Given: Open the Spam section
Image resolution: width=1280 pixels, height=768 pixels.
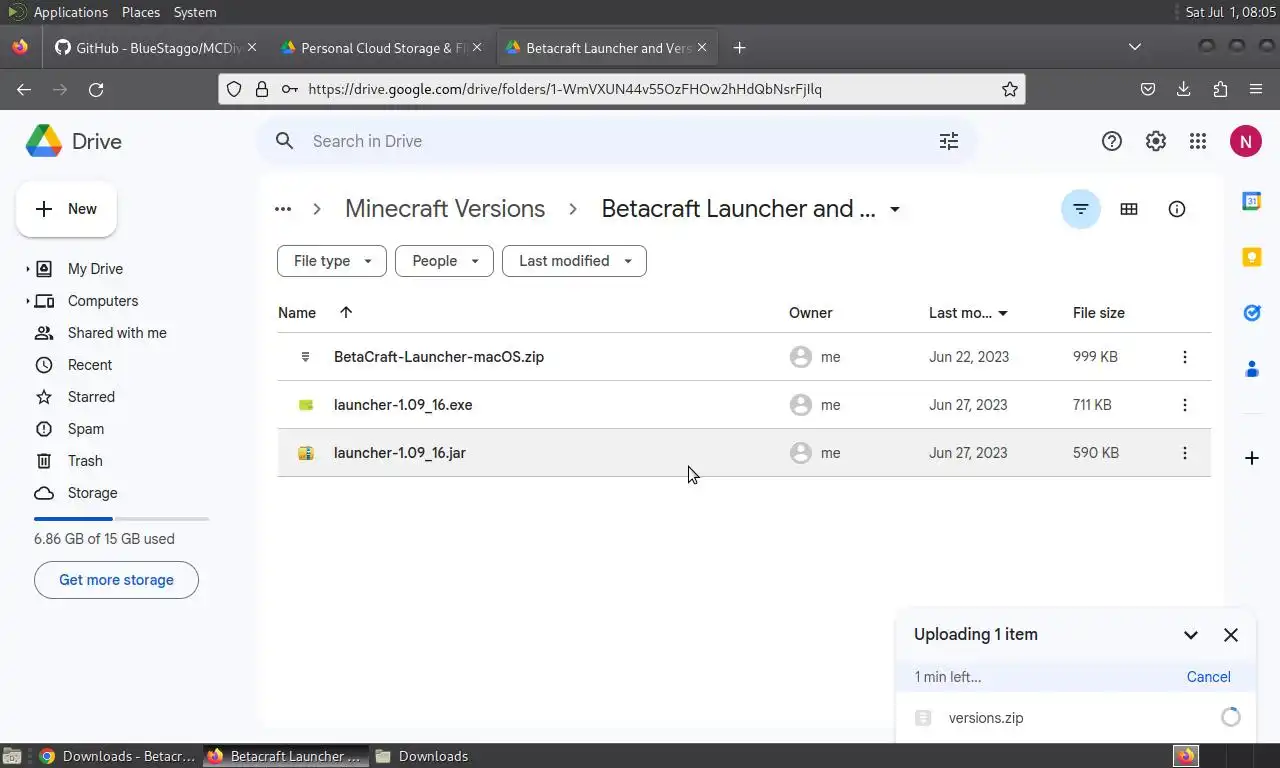Looking at the screenshot, I should click(86, 429).
